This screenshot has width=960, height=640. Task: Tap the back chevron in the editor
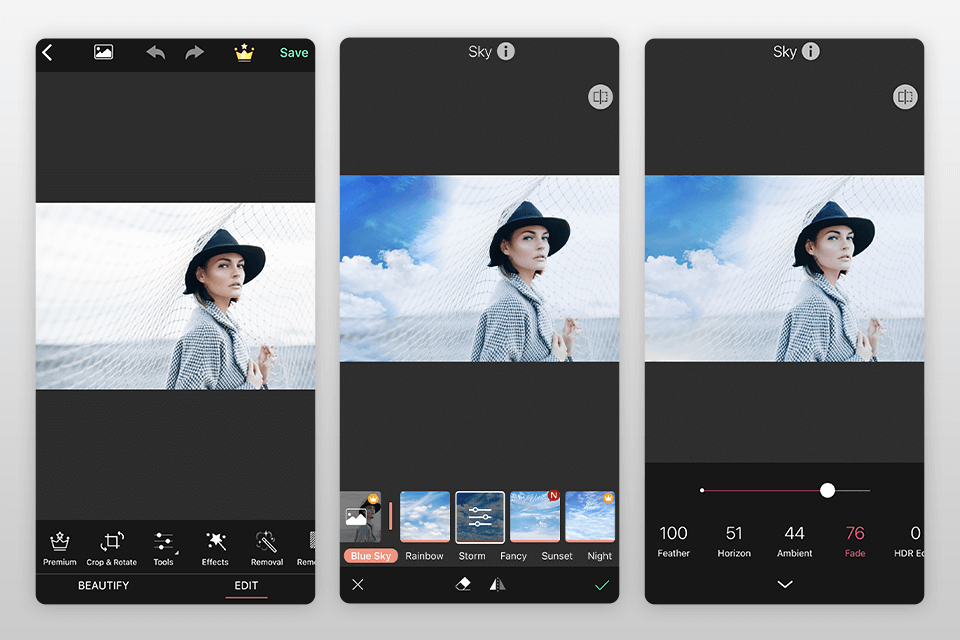47,53
